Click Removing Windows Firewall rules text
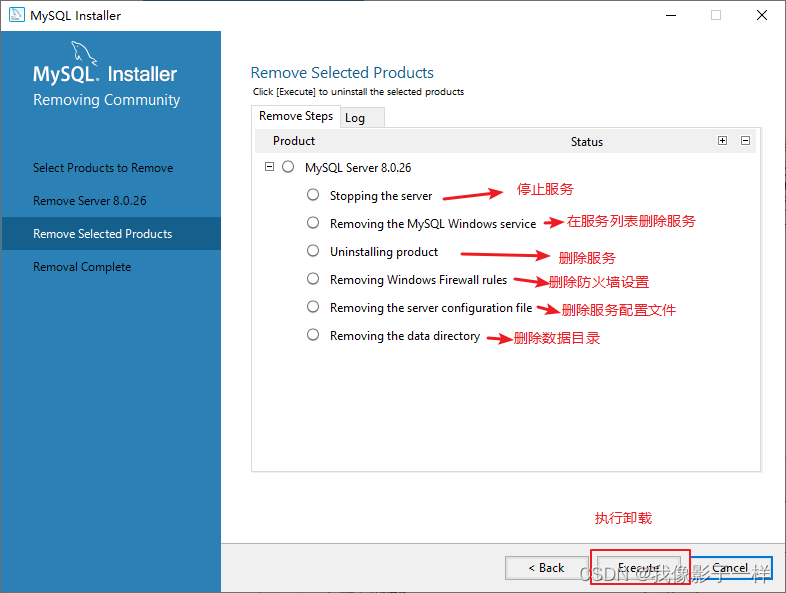 (x=419, y=280)
